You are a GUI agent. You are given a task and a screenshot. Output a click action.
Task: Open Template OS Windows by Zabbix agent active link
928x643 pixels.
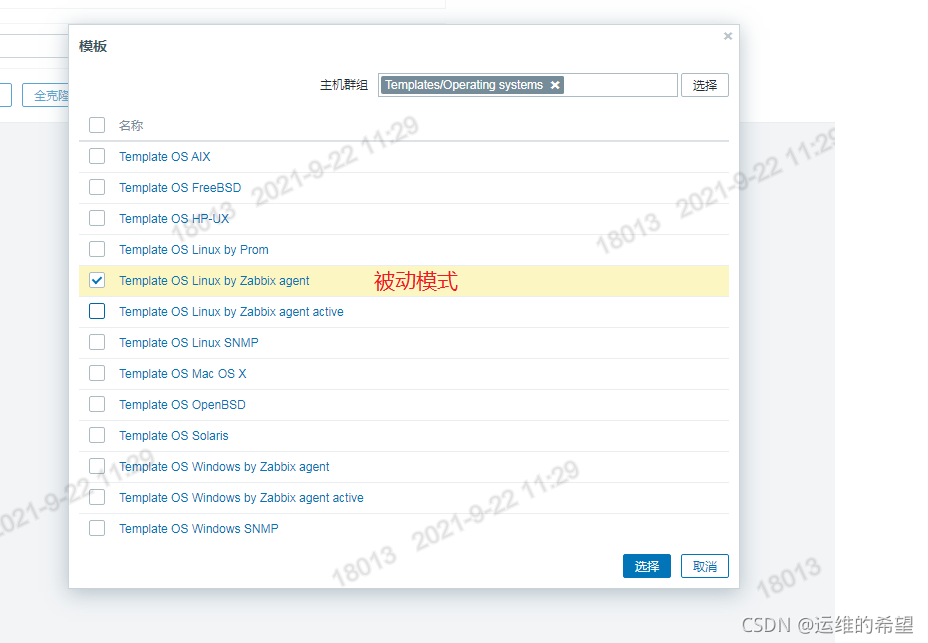[x=241, y=497]
